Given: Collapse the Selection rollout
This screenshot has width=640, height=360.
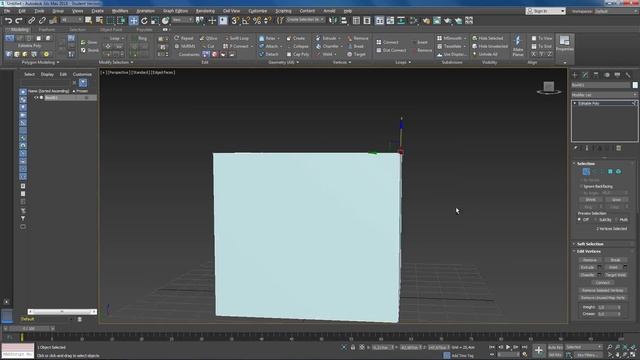Looking at the screenshot, I should click(586, 164).
